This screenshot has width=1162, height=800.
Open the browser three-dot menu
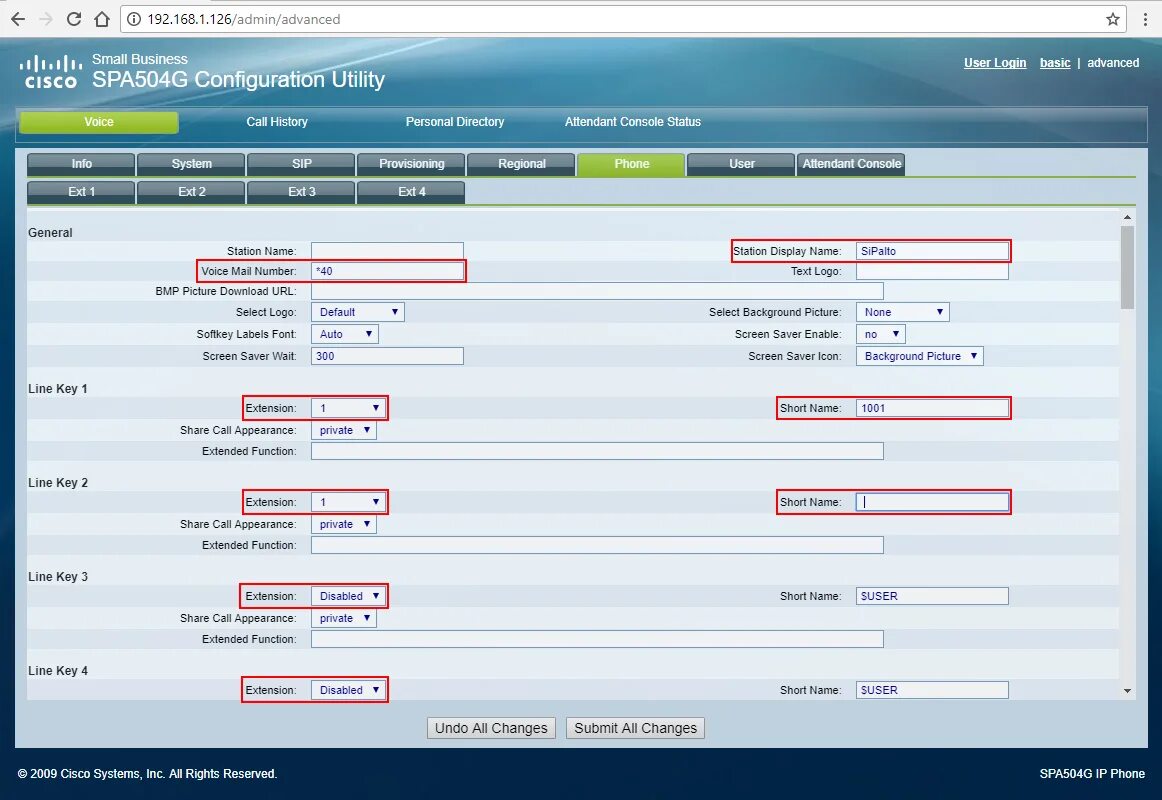point(1145,19)
